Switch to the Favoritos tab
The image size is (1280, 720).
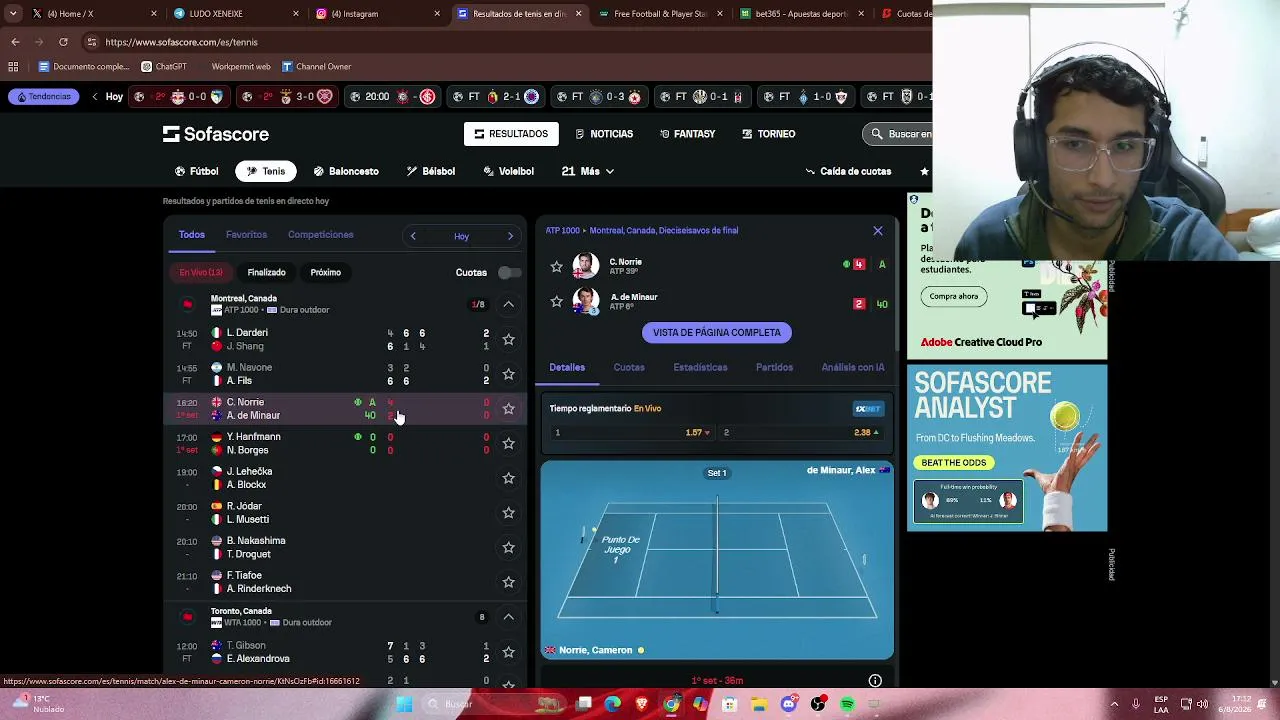click(x=246, y=235)
